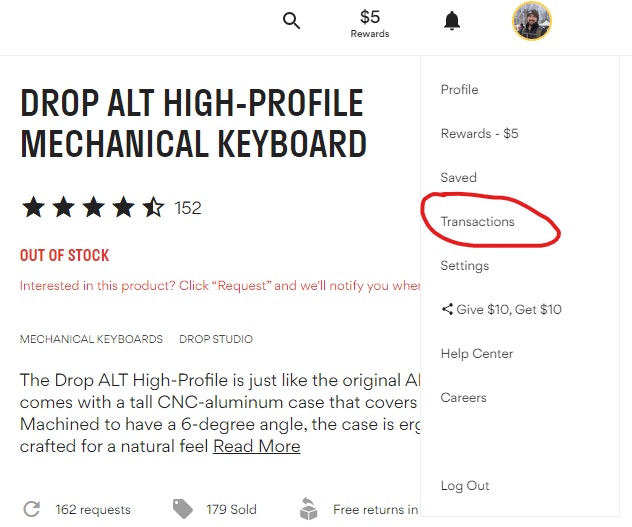Click the free returns box icon
632x527 pixels.
point(308,509)
